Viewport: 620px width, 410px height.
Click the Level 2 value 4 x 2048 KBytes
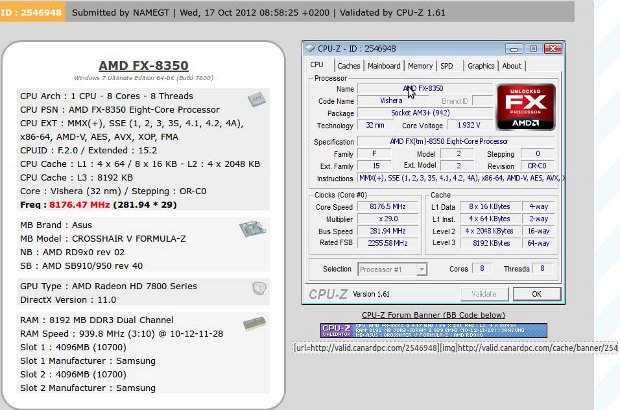[489, 231]
